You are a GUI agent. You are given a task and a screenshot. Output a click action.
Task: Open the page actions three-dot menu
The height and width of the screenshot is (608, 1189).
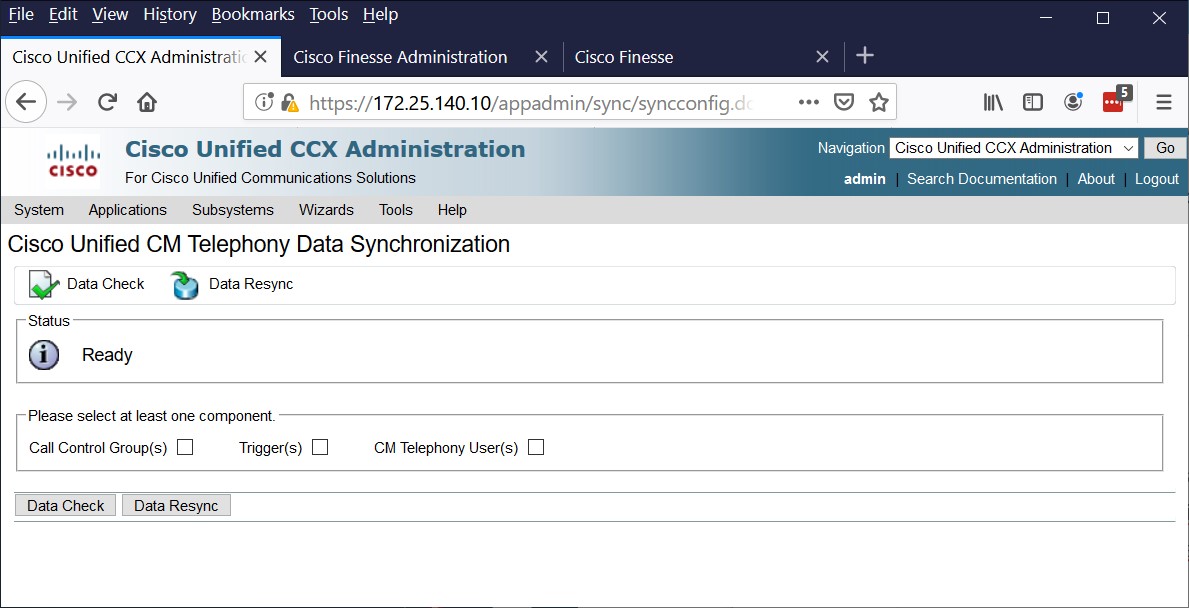pos(809,102)
